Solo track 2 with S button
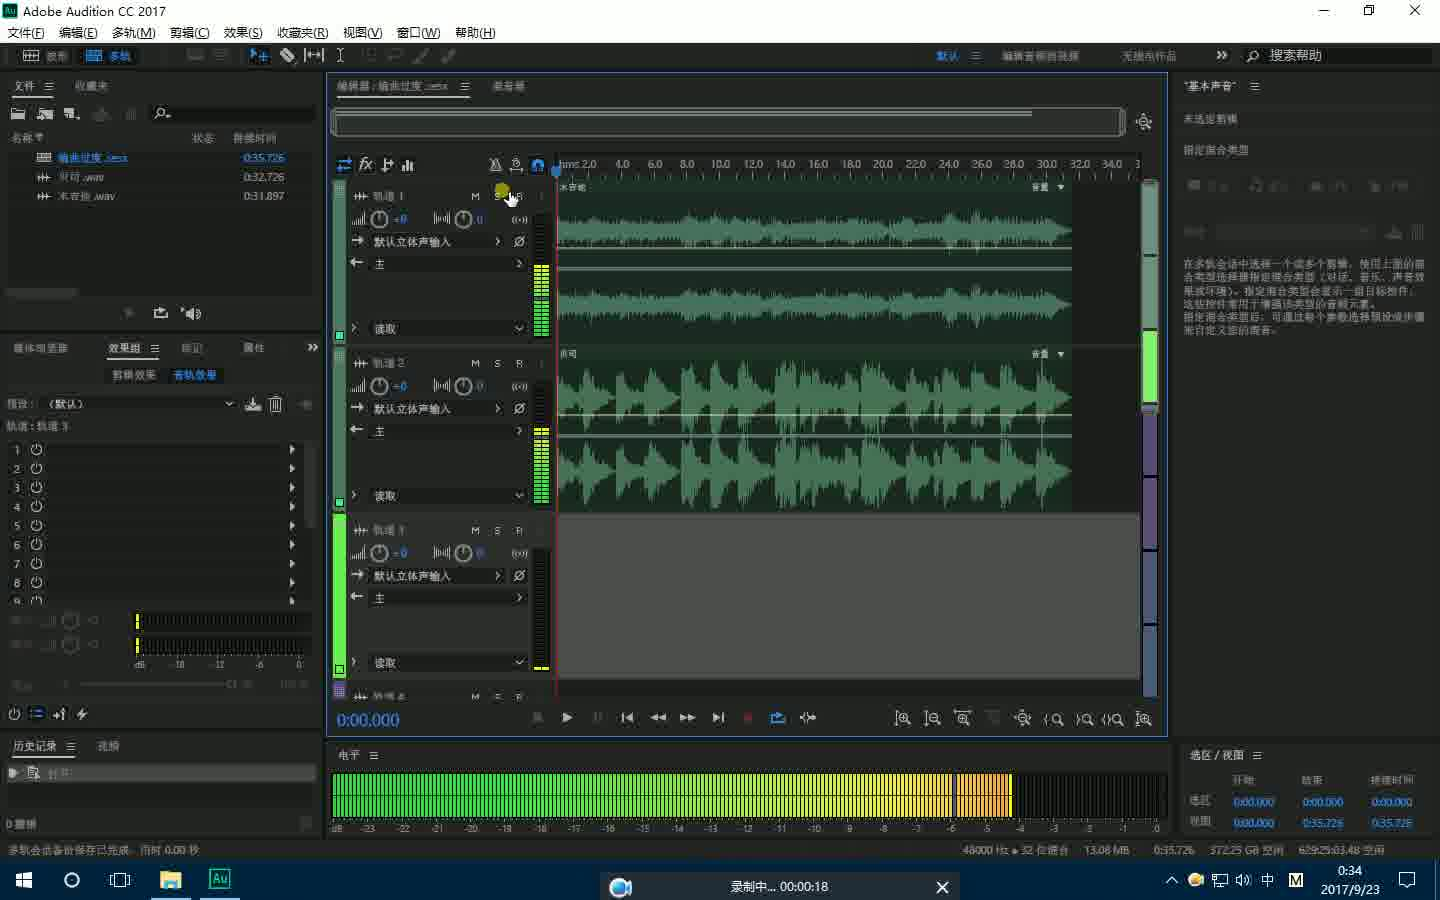 pos(497,363)
